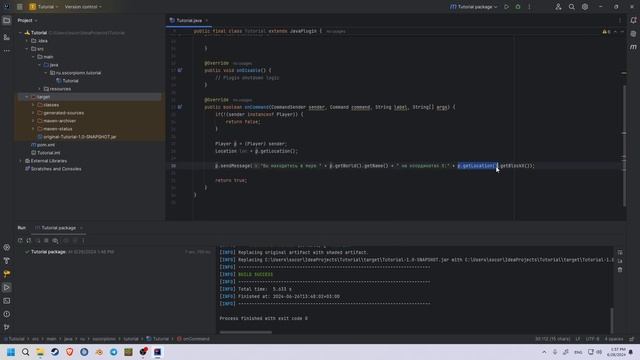Open the Version control dropdown

(83, 7)
